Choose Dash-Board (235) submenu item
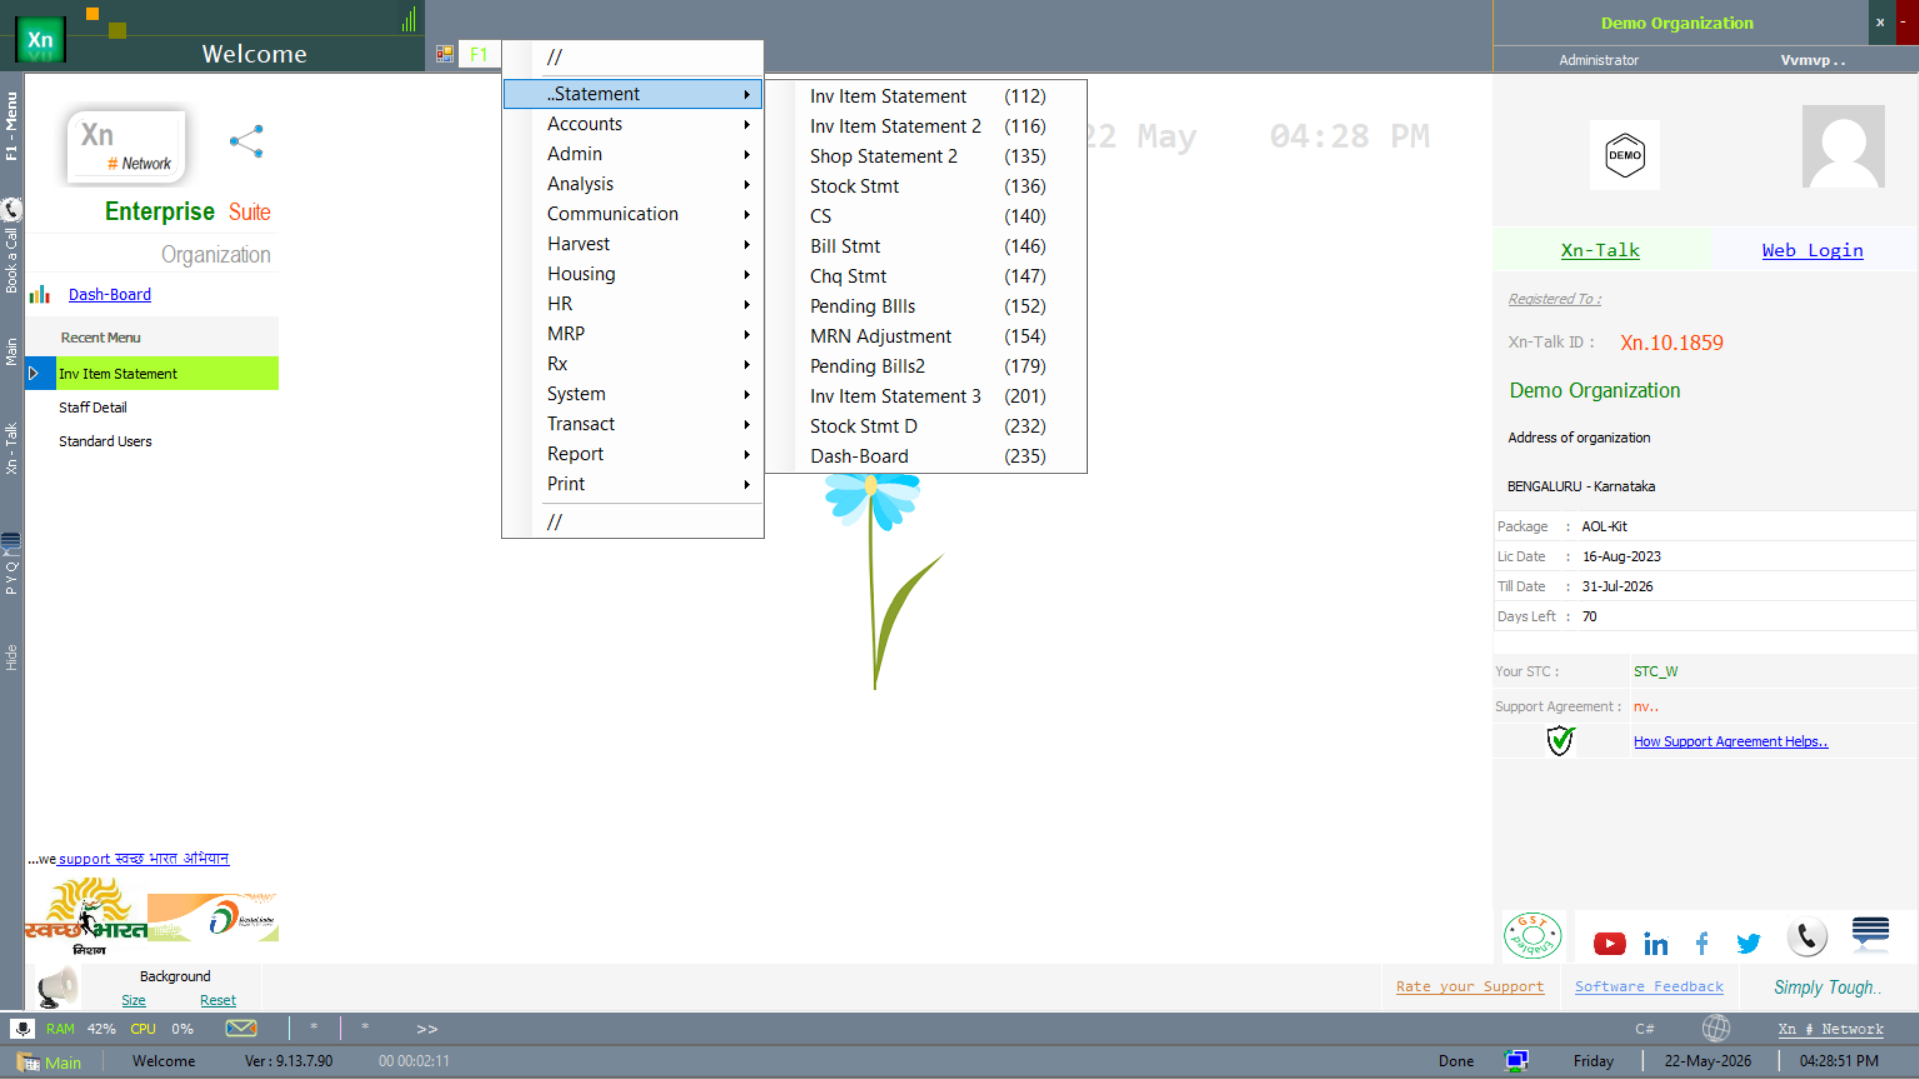This screenshot has width=1919, height=1079. 927,456
